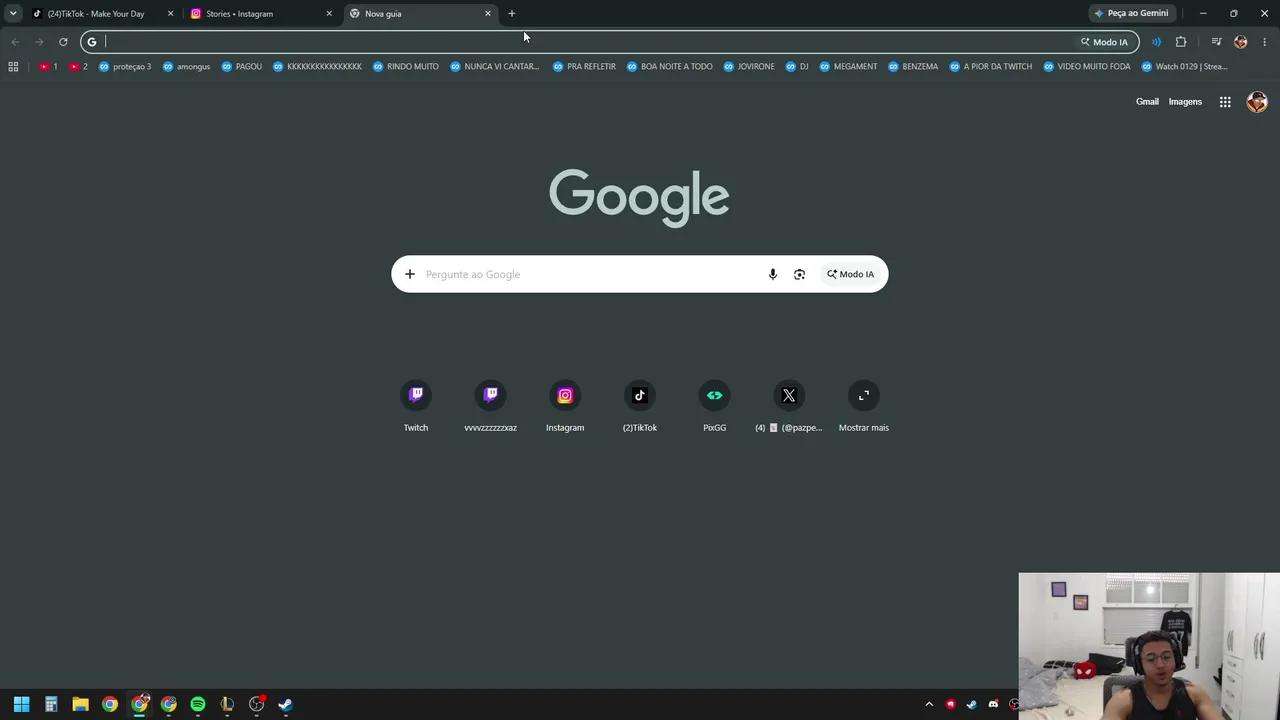
Task: Open the A PIOR DA TWITCH bookmark
Action: coord(991,67)
